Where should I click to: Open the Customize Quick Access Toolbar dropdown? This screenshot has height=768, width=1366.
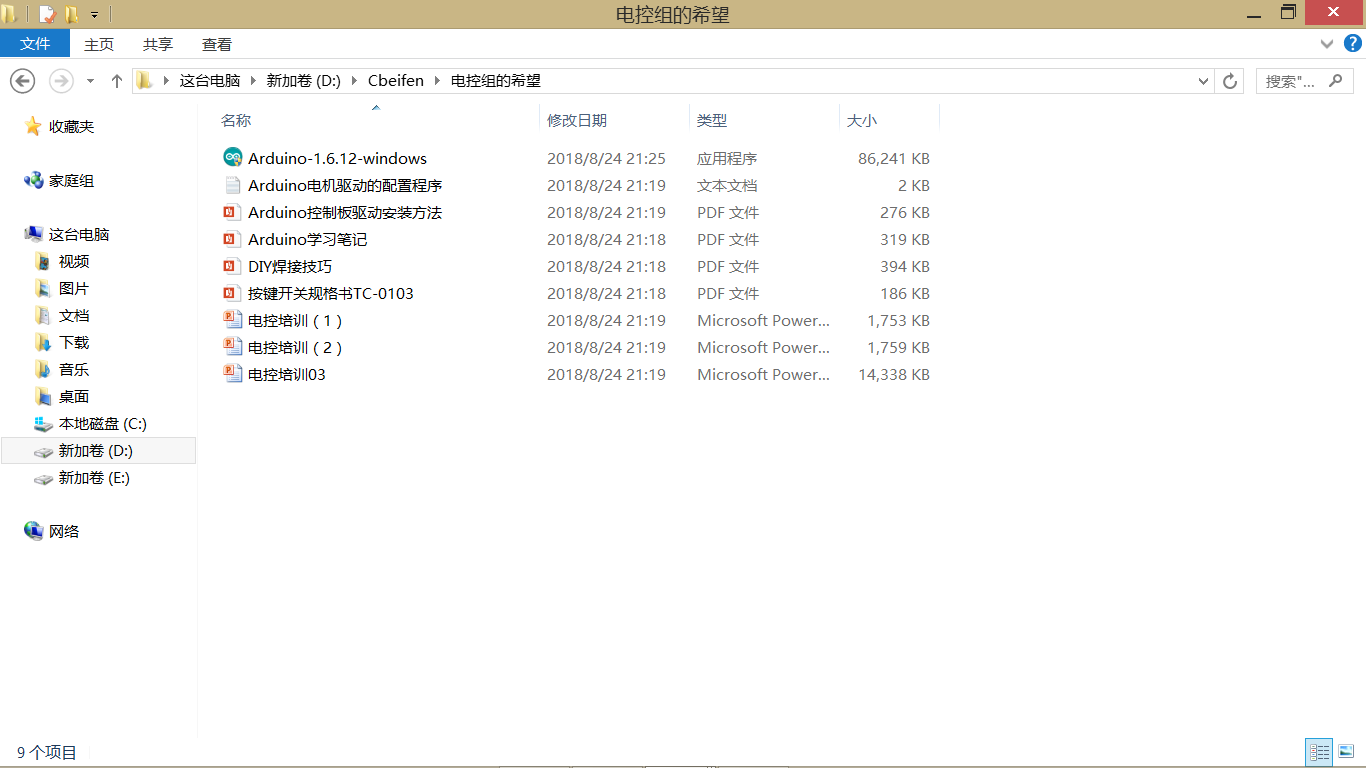(x=95, y=15)
